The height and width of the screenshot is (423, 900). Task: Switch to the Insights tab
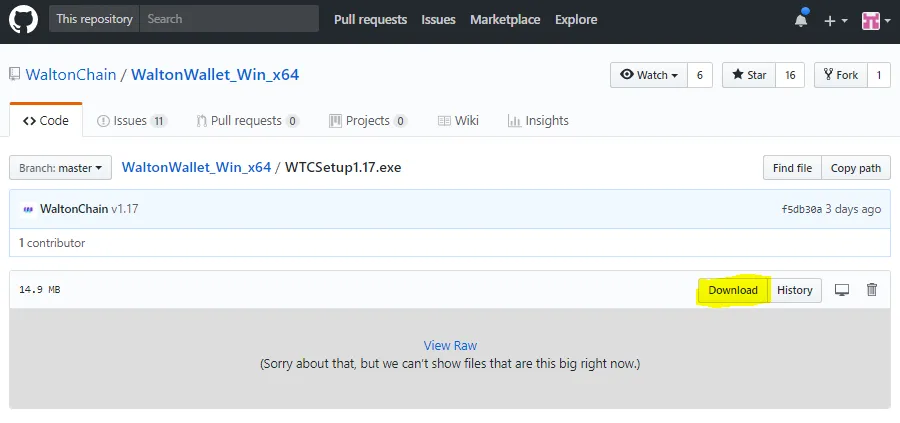(538, 121)
